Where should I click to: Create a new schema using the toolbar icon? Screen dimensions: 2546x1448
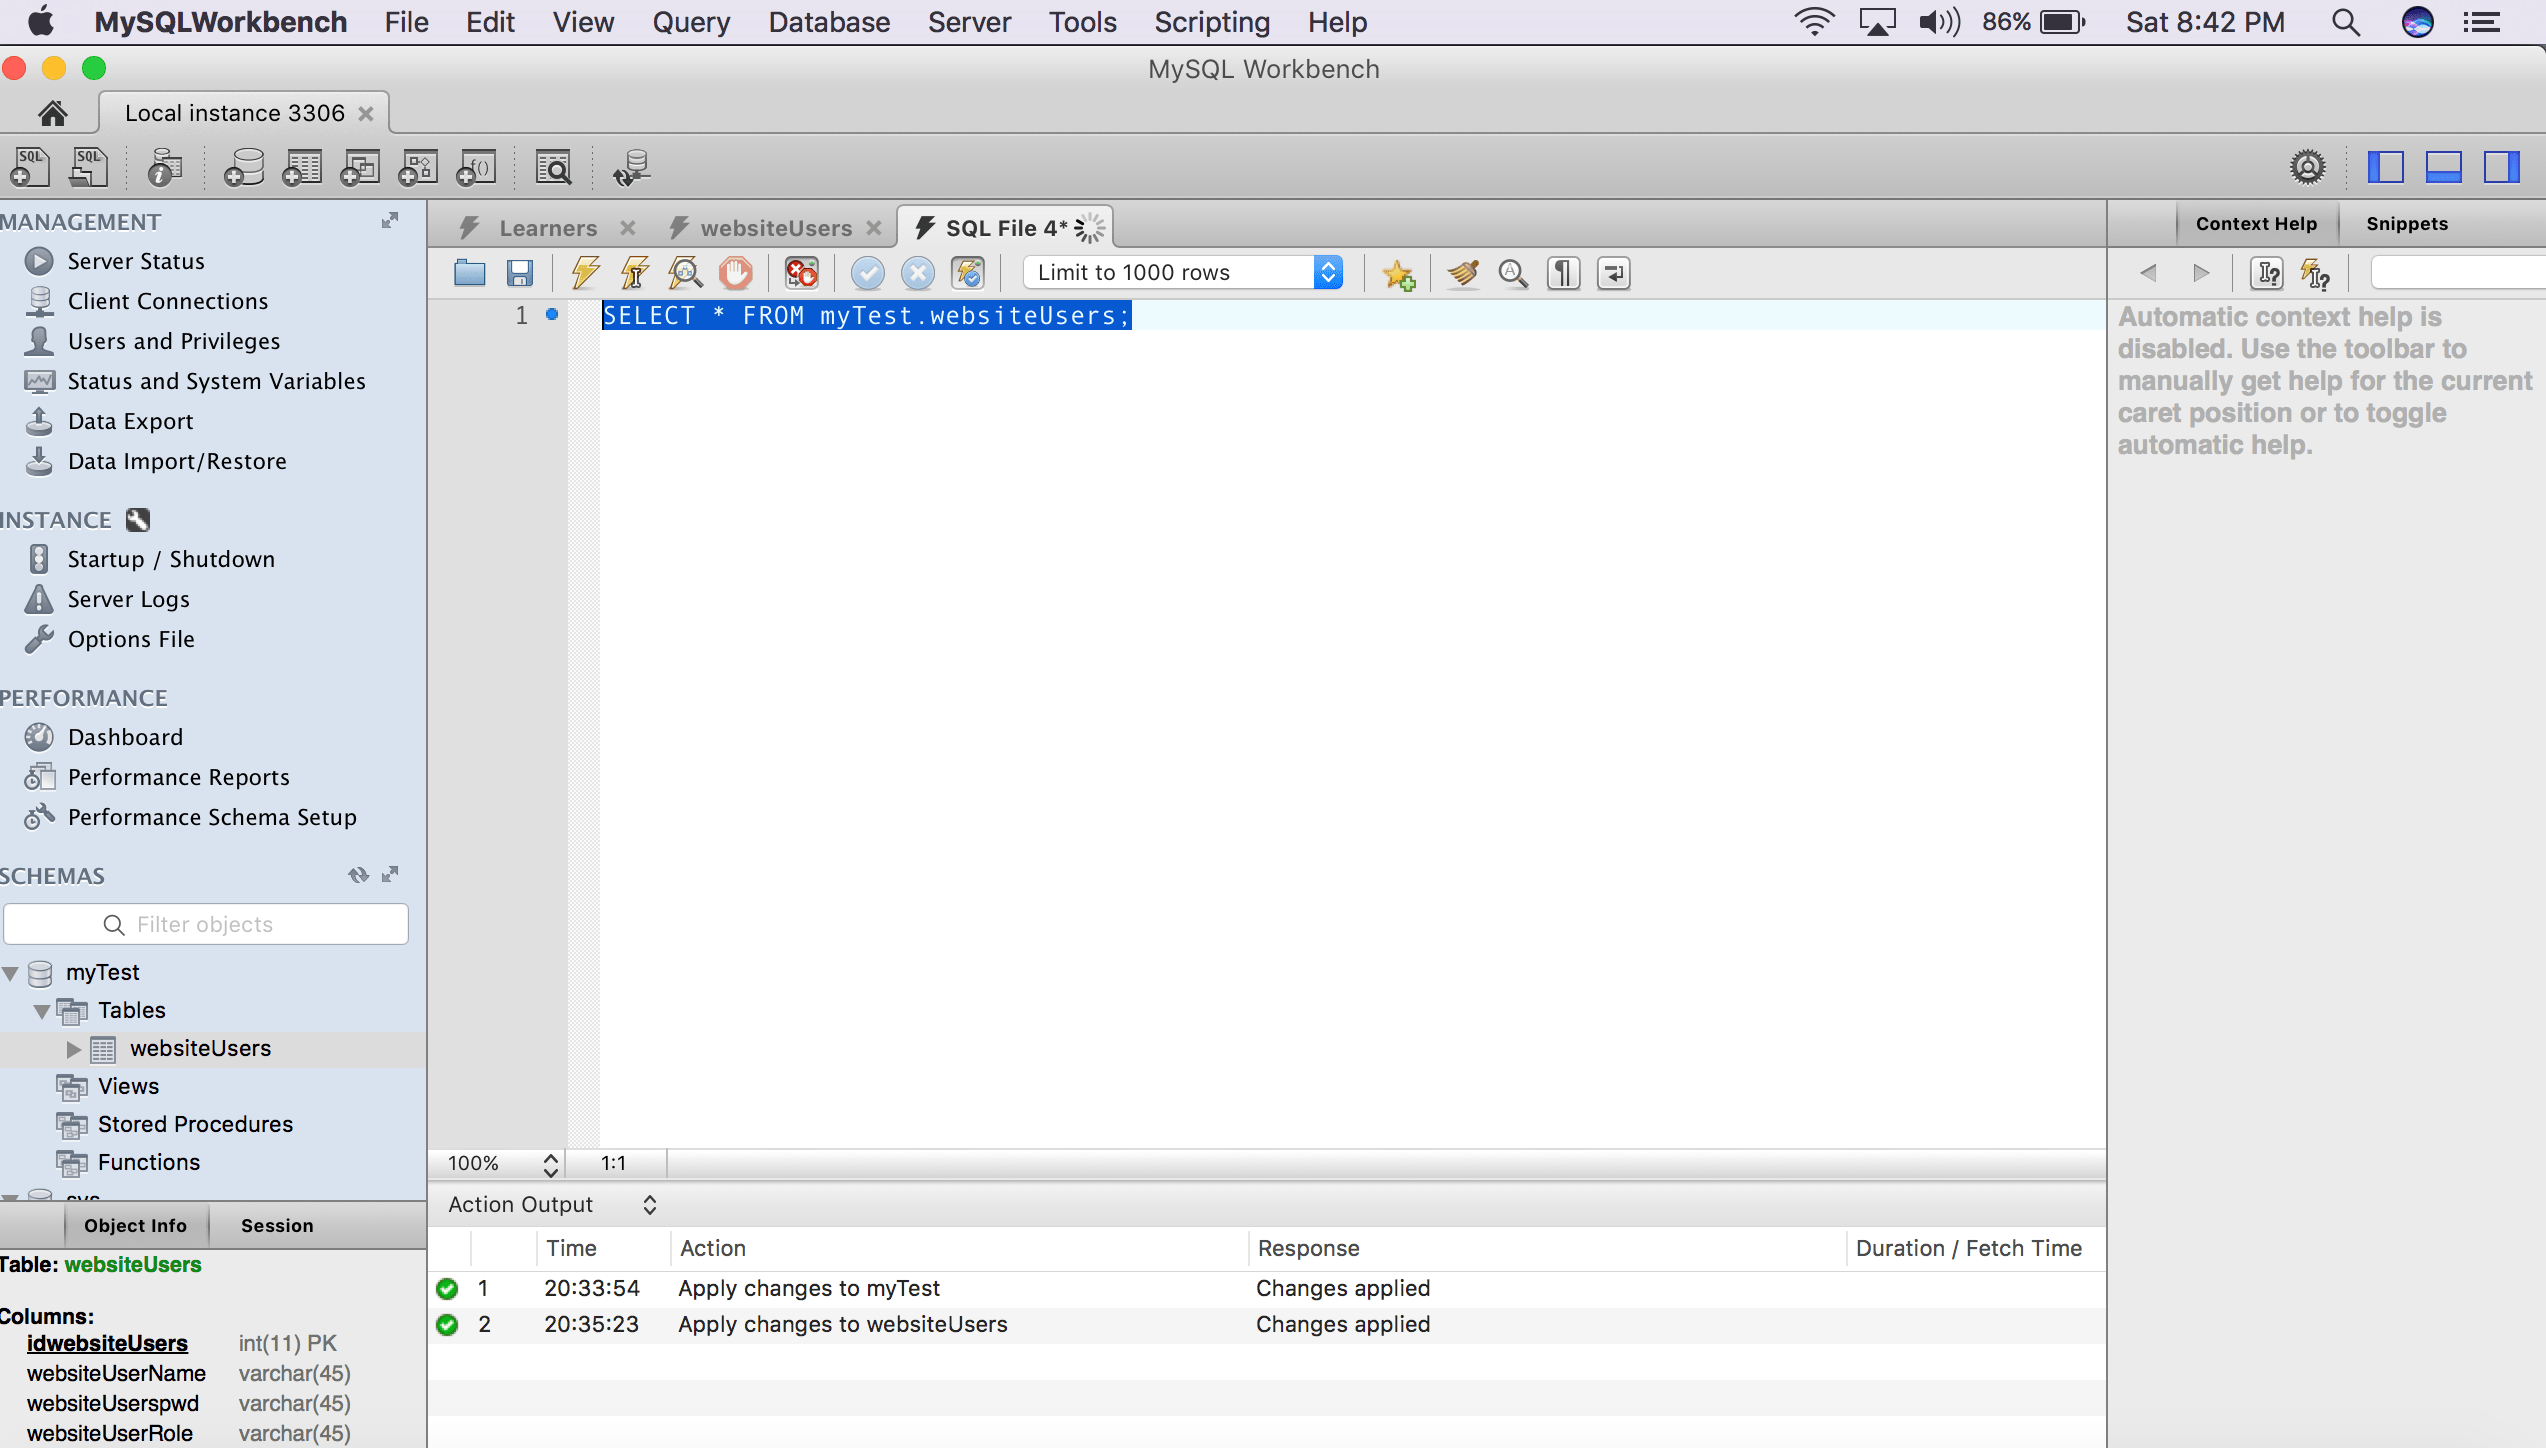(243, 168)
